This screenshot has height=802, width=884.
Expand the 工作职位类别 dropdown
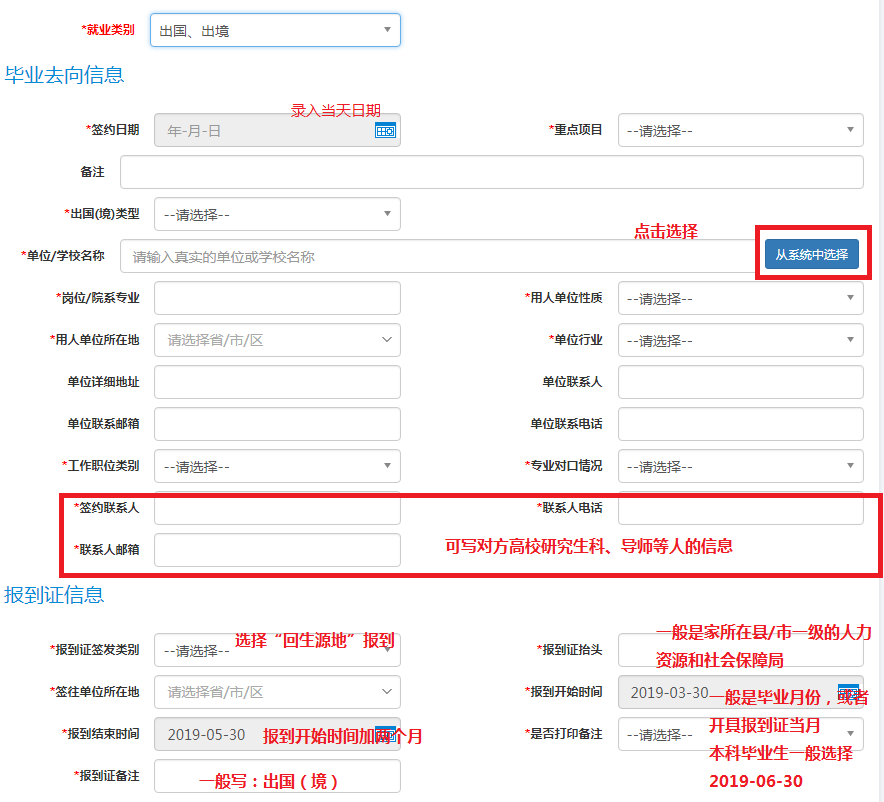coord(277,466)
